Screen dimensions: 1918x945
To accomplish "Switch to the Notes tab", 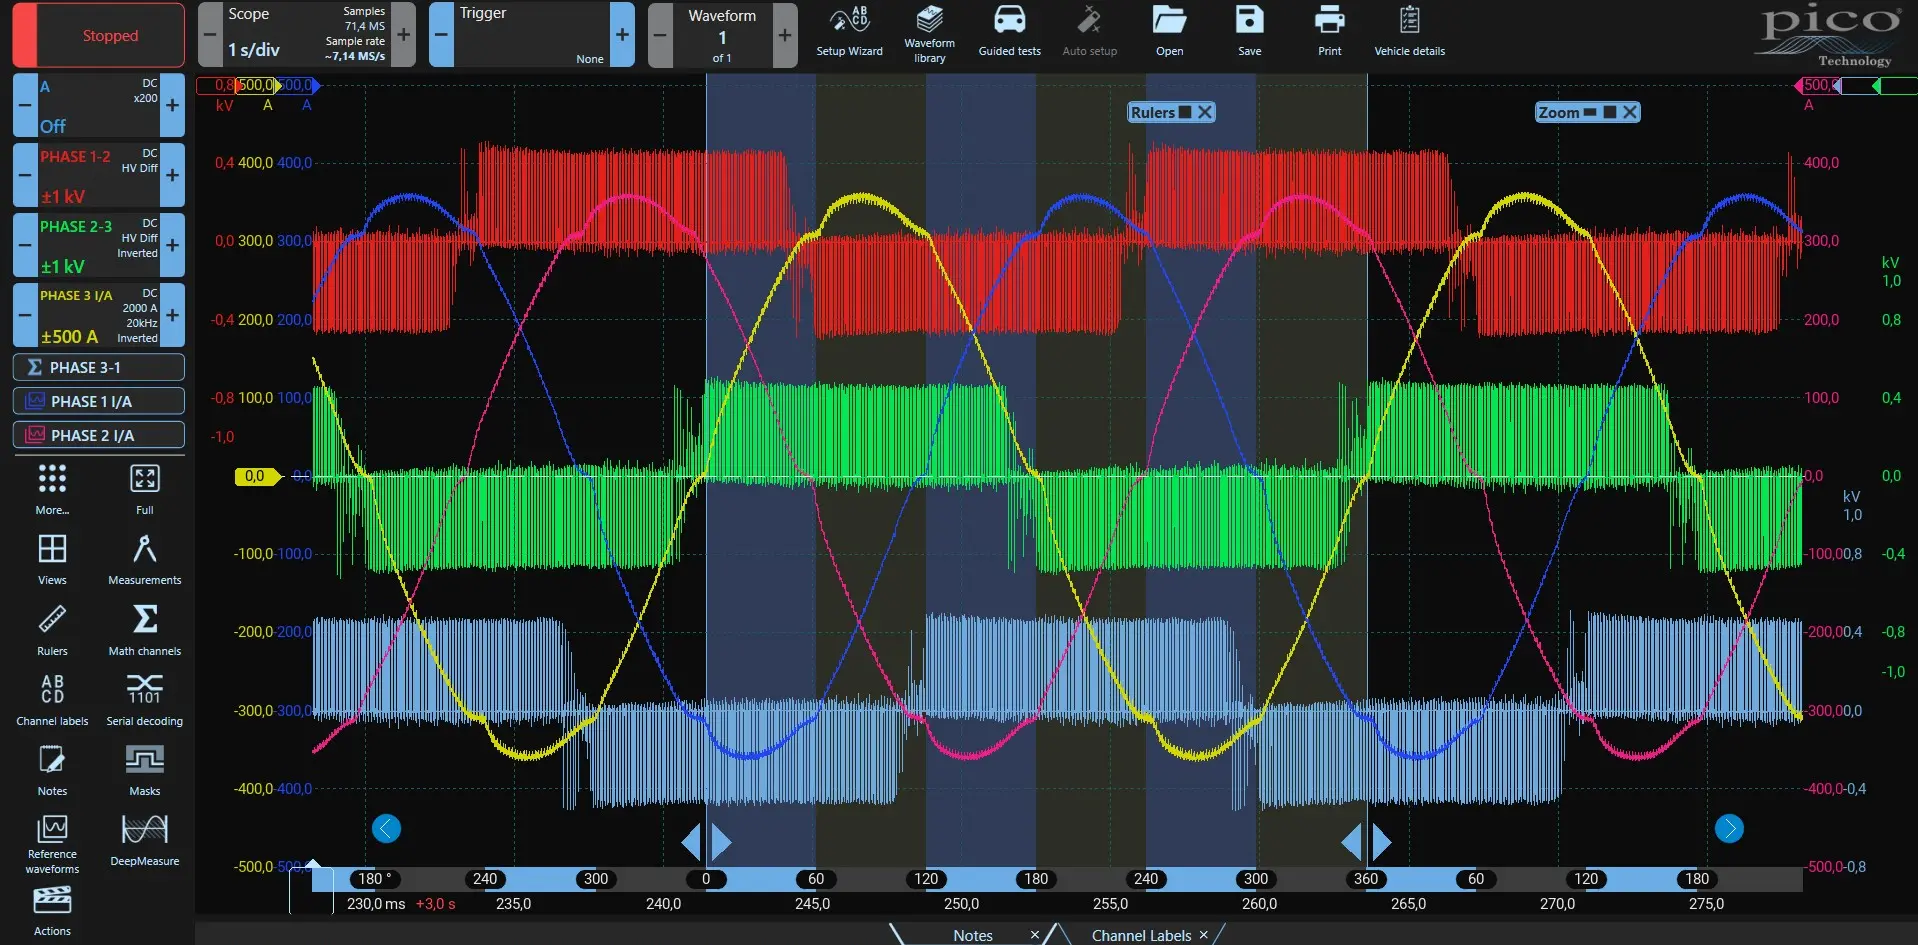I will [x=972, y=935].
